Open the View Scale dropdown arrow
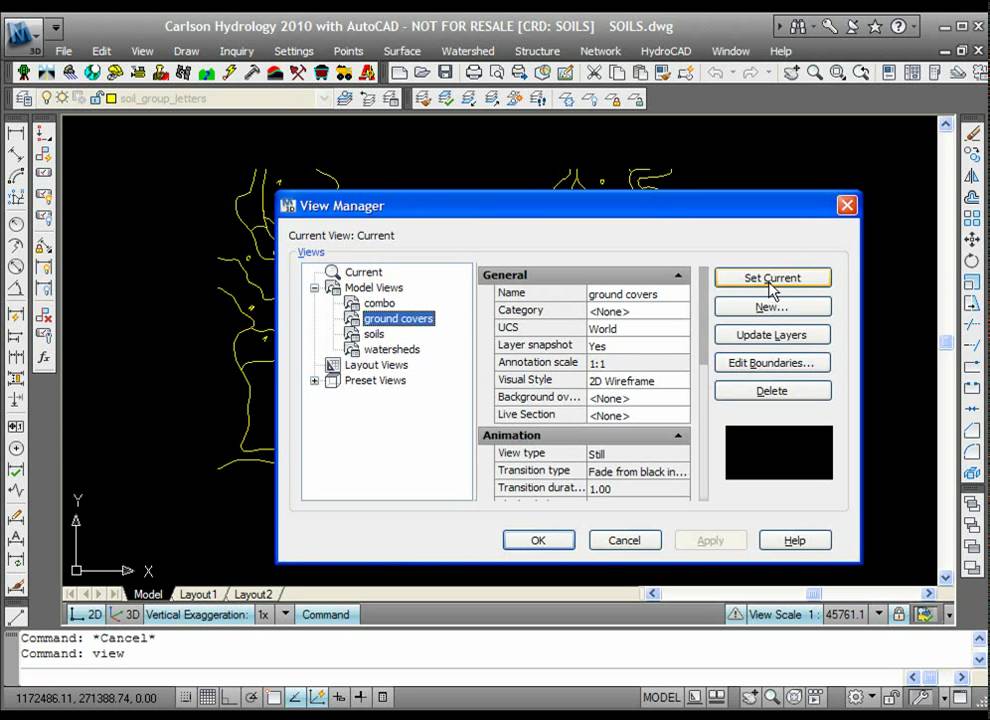This screenshot has width=990, height=720. coord(878,614)
